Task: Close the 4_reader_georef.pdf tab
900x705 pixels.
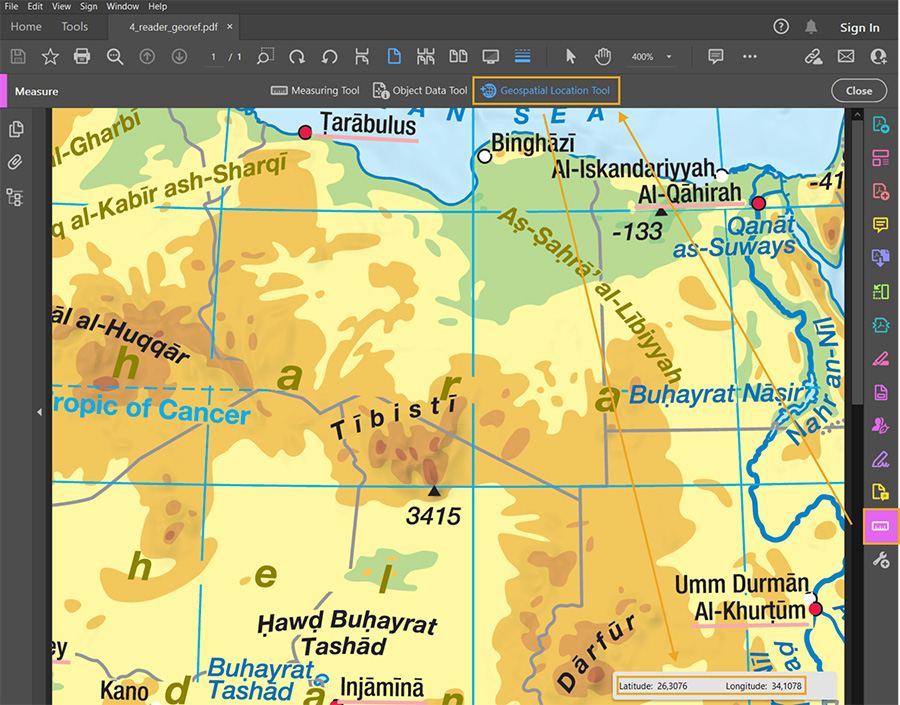Action: pyautogui.click(x=230, y=26)
